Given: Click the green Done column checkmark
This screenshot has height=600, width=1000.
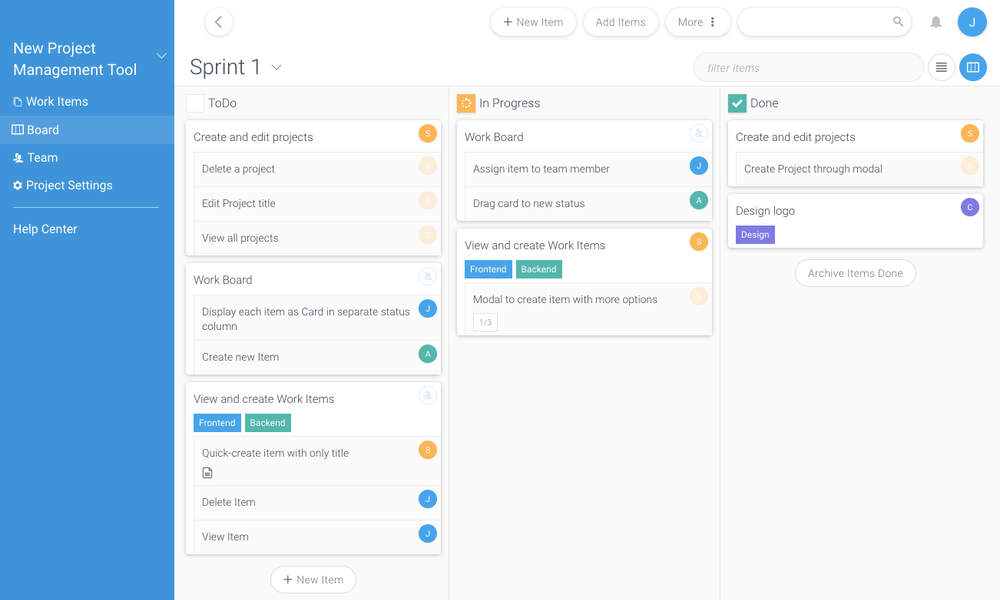Looking at the screenshot, I should click(738, 102).
